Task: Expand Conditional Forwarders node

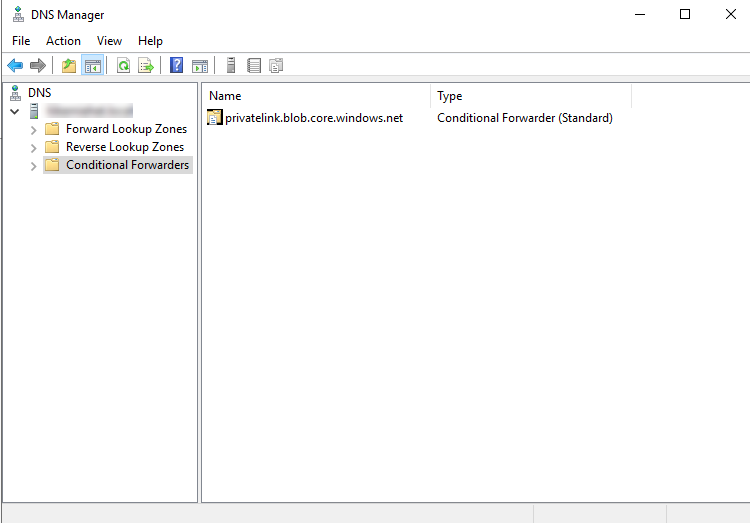Action: 33,166
